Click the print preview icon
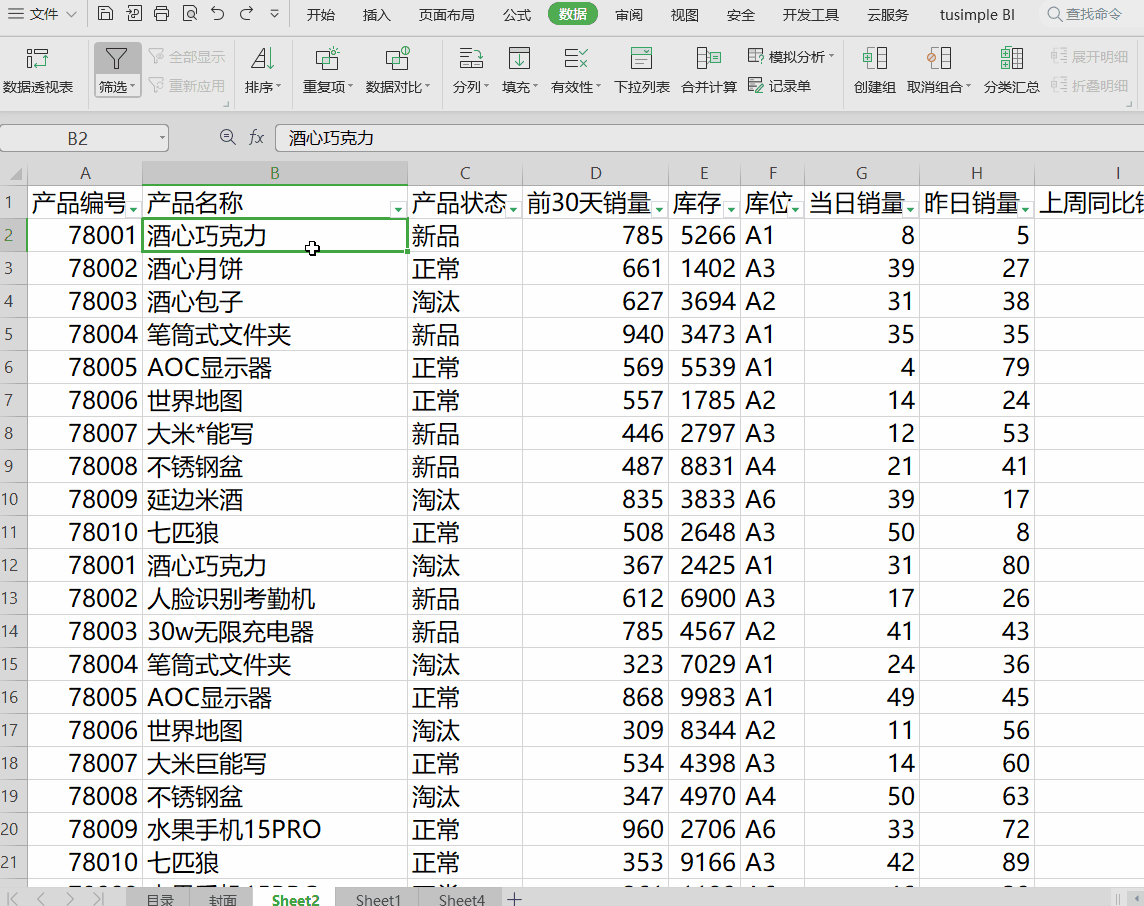This screenshot has width=1144, height=906. click(x=190, y=14)
